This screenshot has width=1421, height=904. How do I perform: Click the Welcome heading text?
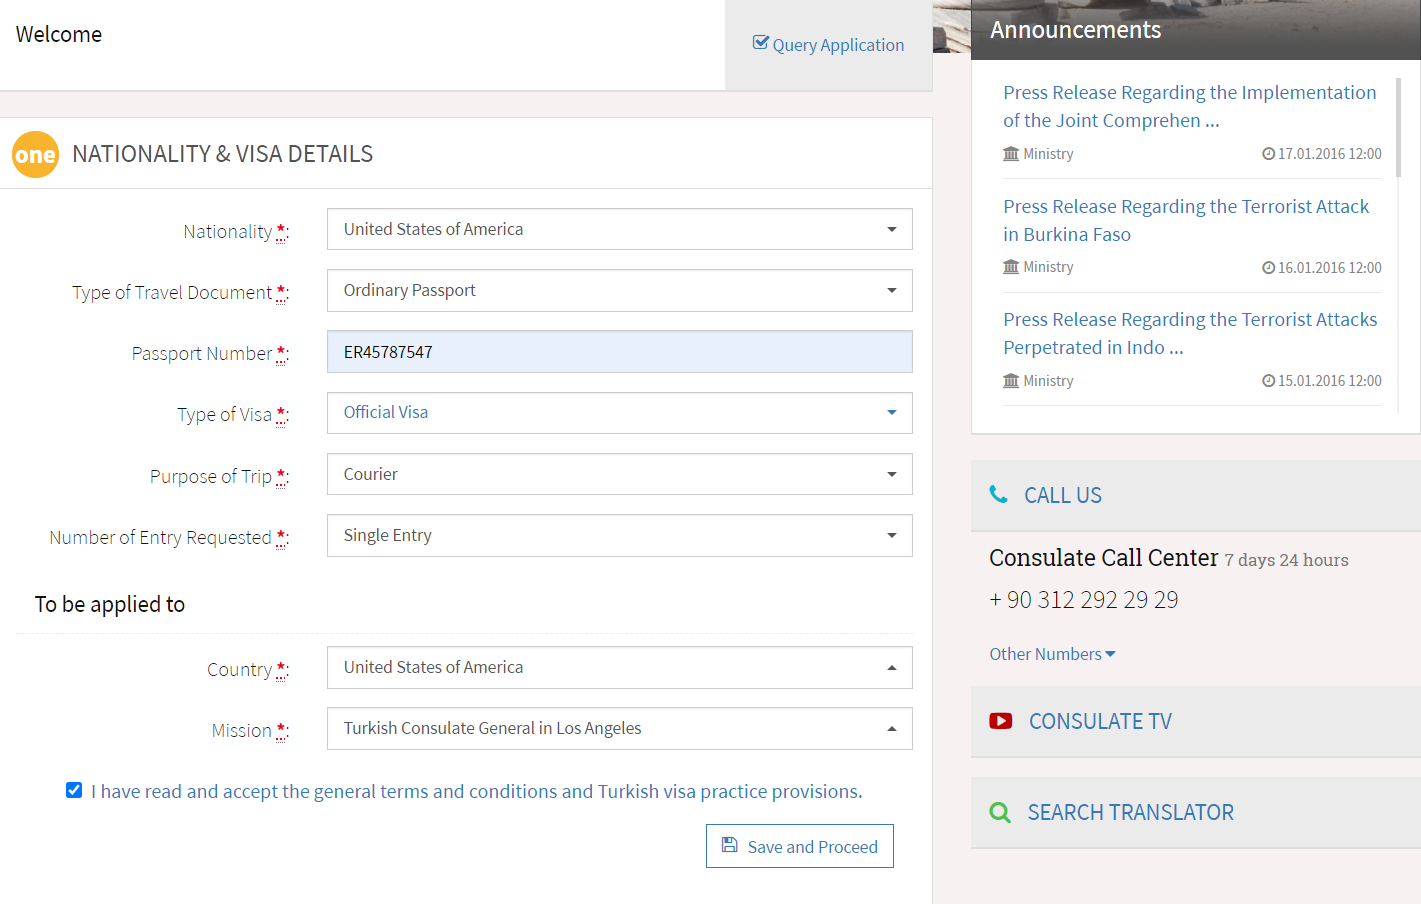pyautogui.click(x=59, y=34)
